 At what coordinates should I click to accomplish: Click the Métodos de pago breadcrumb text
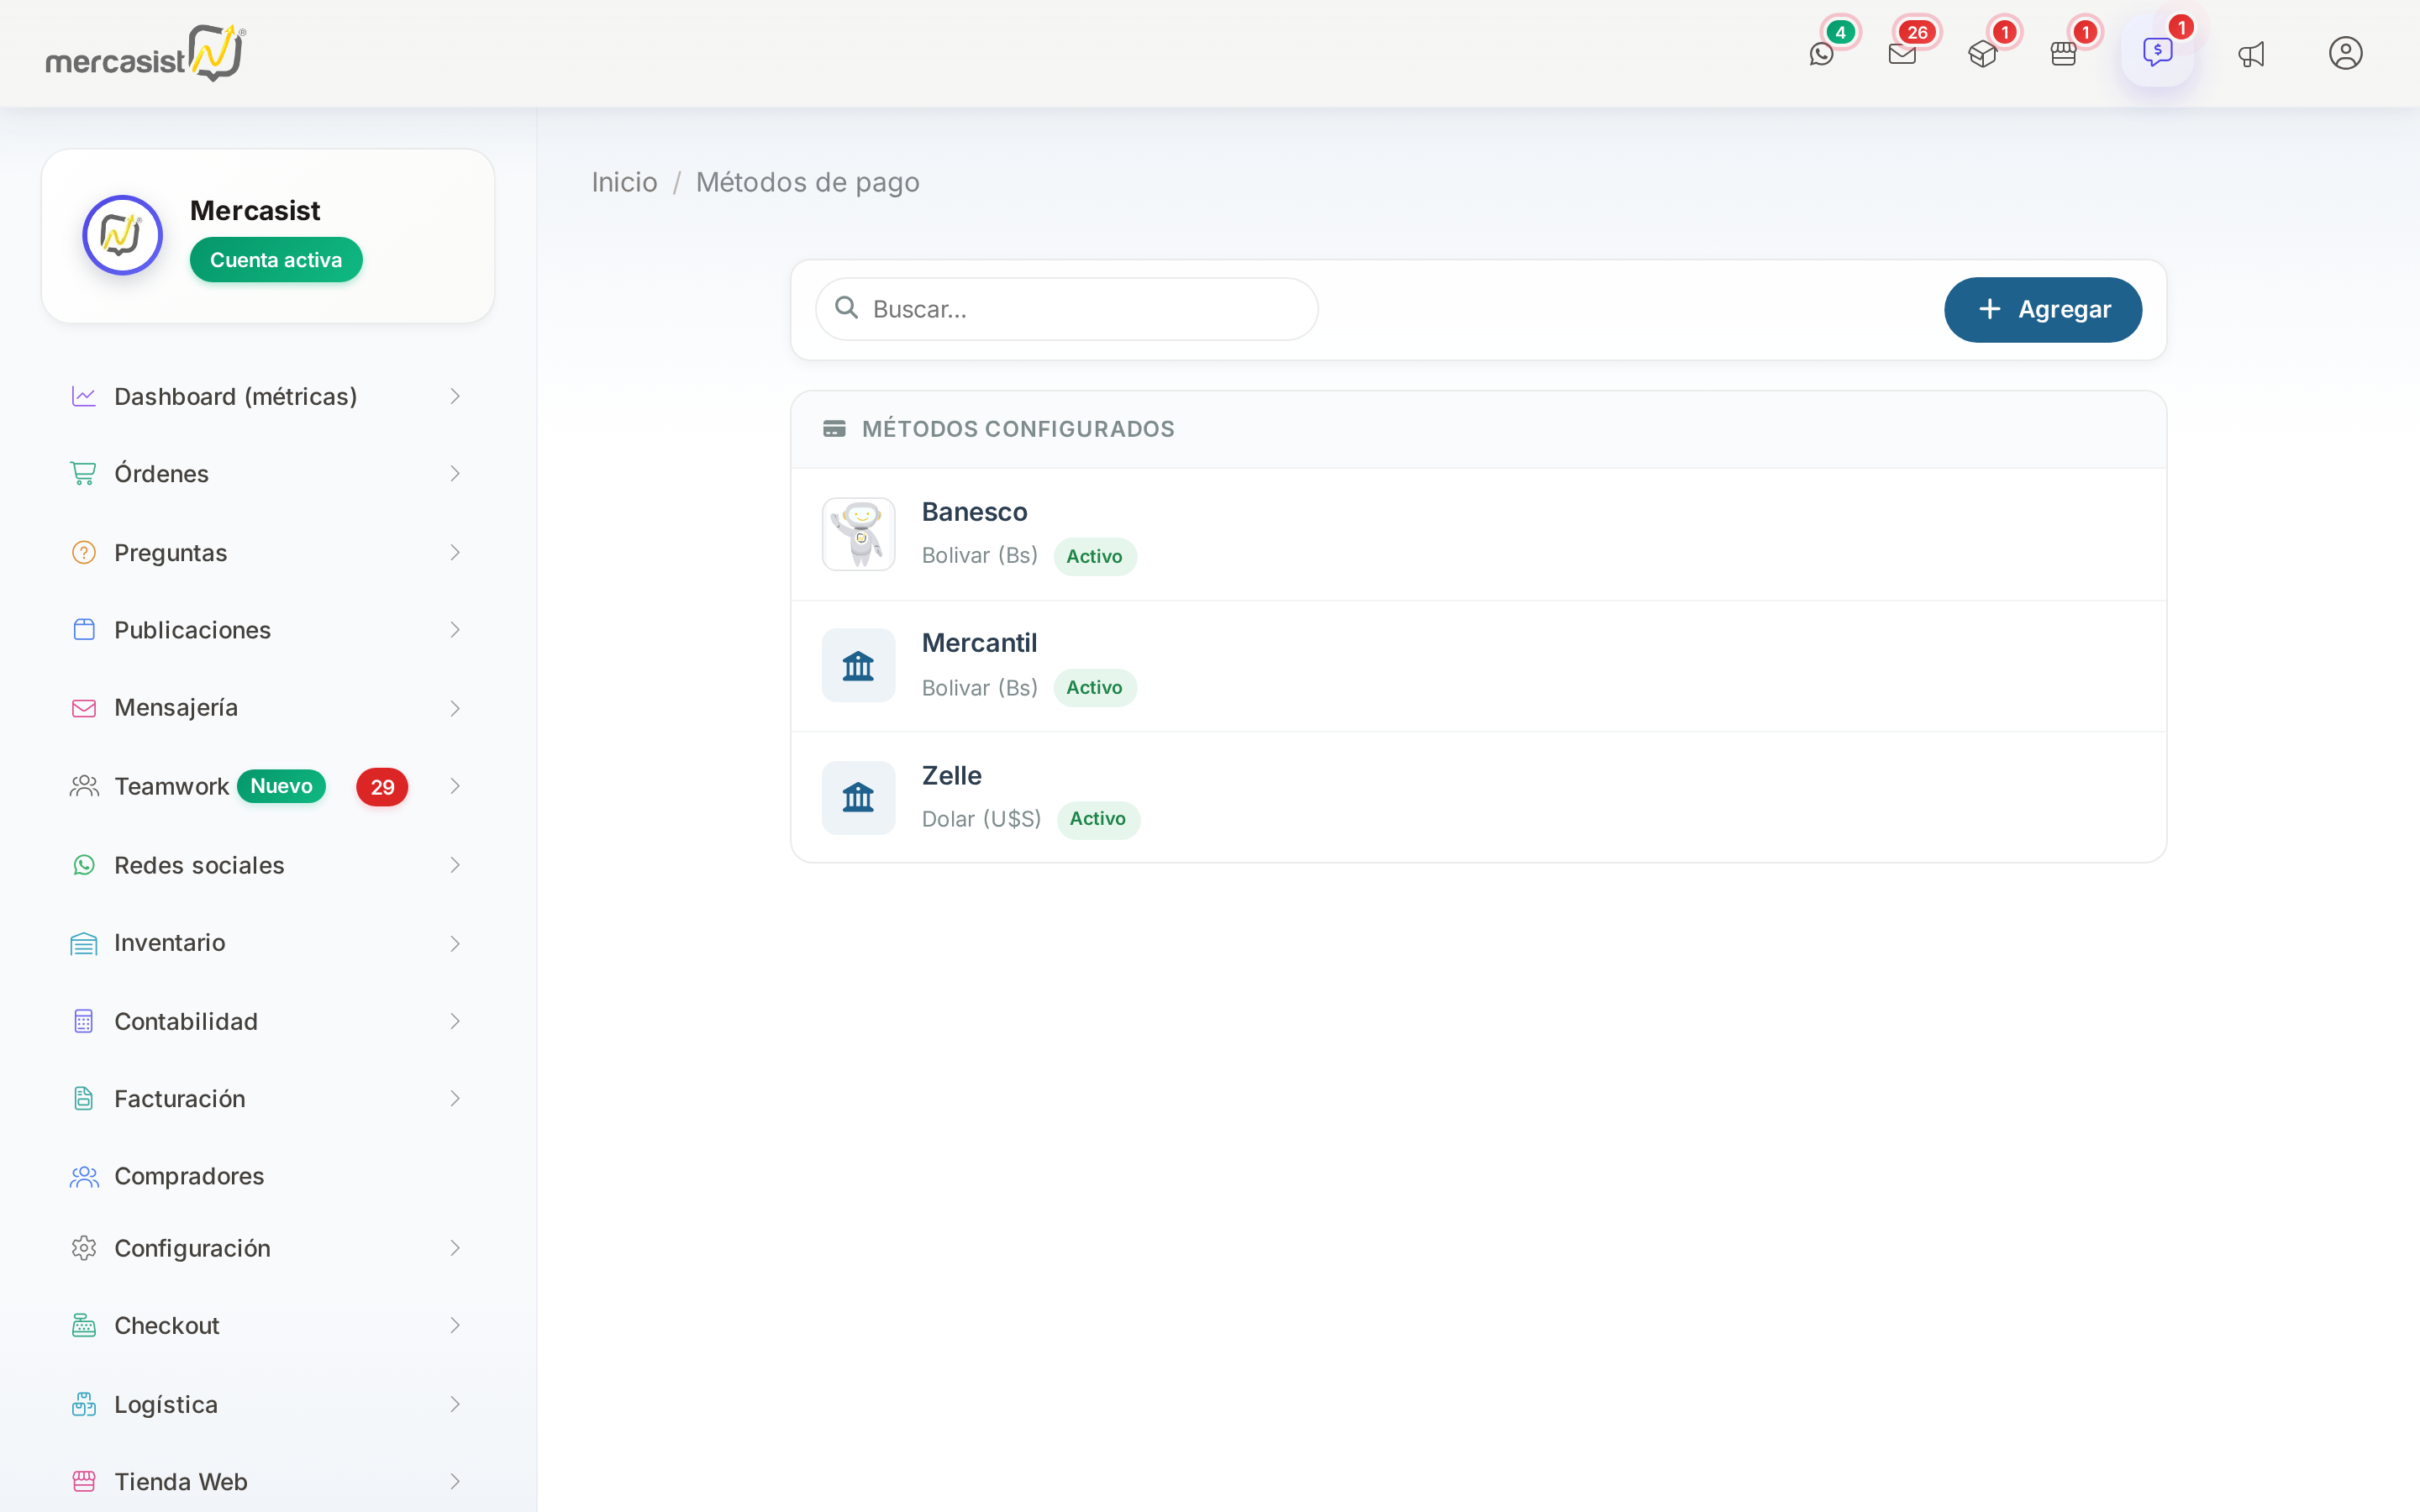click(x=807, y=183)
